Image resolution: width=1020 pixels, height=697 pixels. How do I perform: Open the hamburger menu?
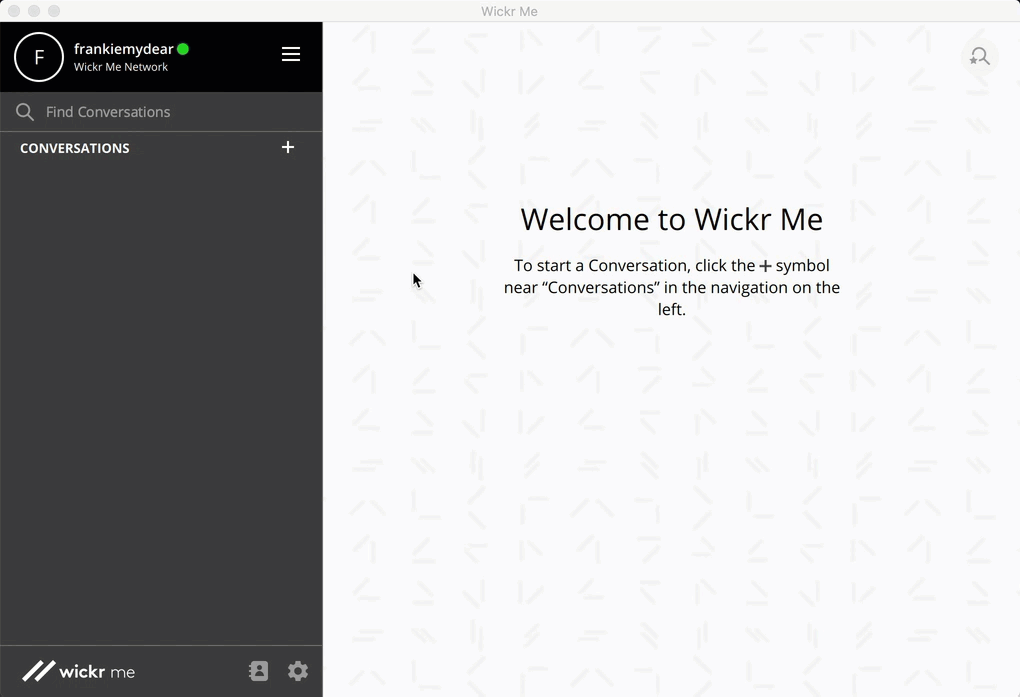pos(291,54)
